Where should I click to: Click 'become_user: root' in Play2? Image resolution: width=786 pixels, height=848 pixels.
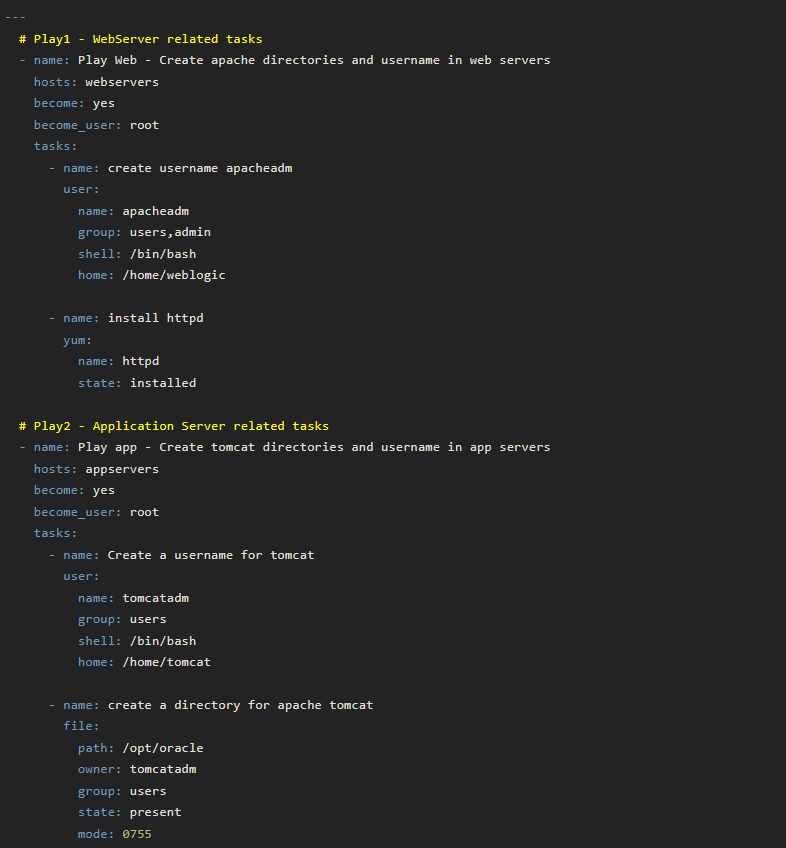point(96,512)
